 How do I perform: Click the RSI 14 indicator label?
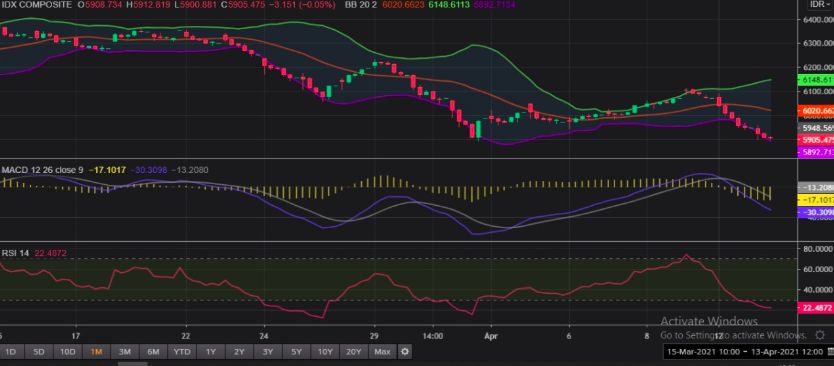15,253
